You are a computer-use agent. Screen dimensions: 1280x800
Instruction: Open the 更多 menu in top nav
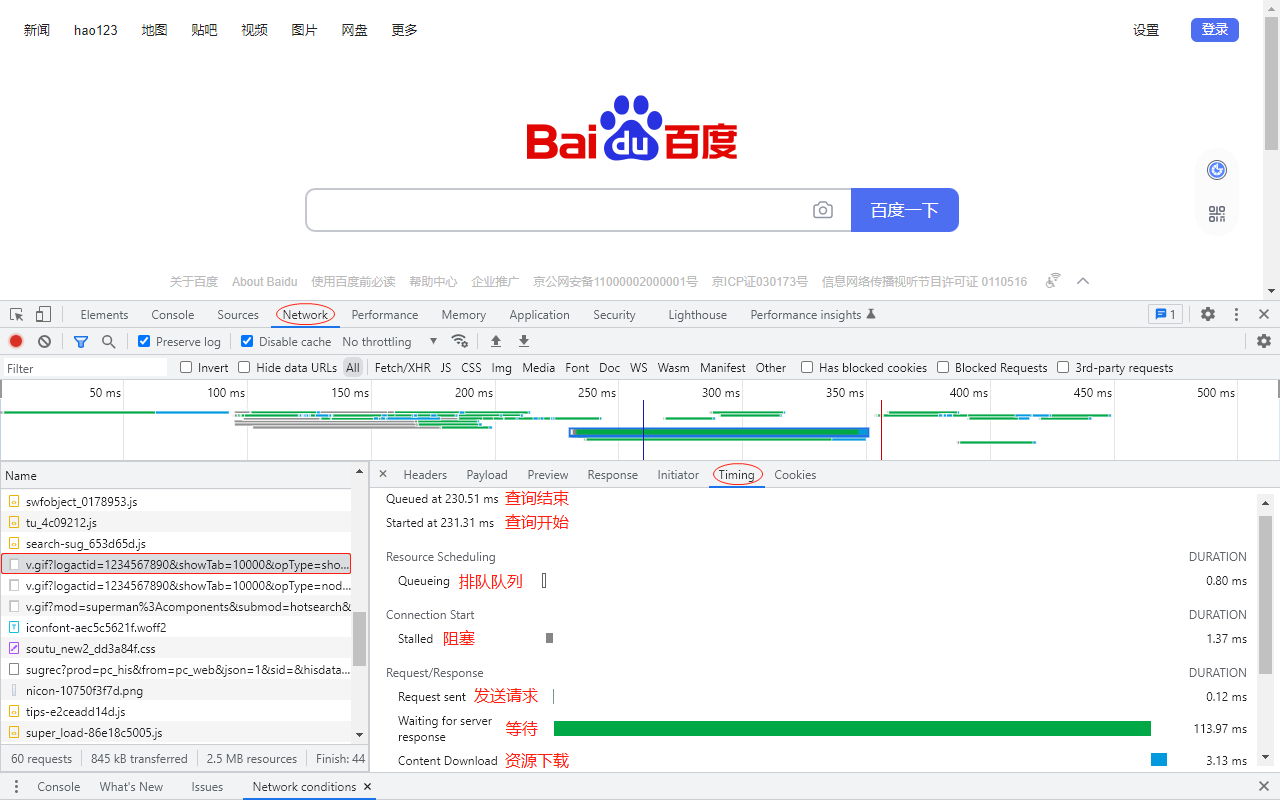pos(404,30)
